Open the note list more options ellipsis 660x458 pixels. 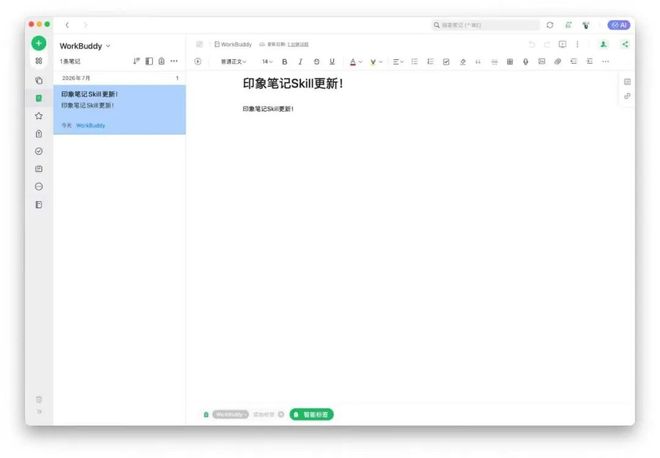pos(174,61)
